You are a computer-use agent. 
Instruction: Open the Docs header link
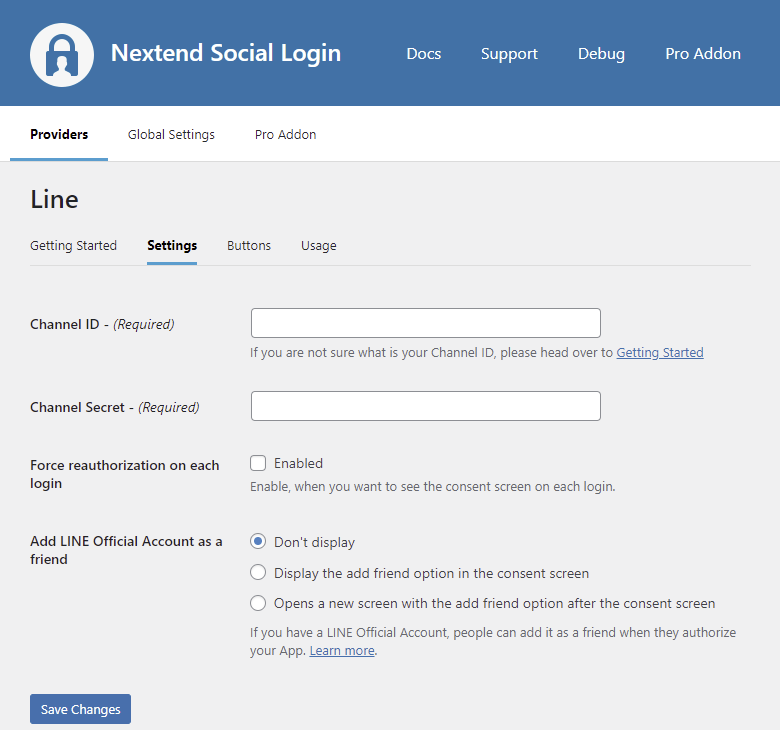point(423,54)
